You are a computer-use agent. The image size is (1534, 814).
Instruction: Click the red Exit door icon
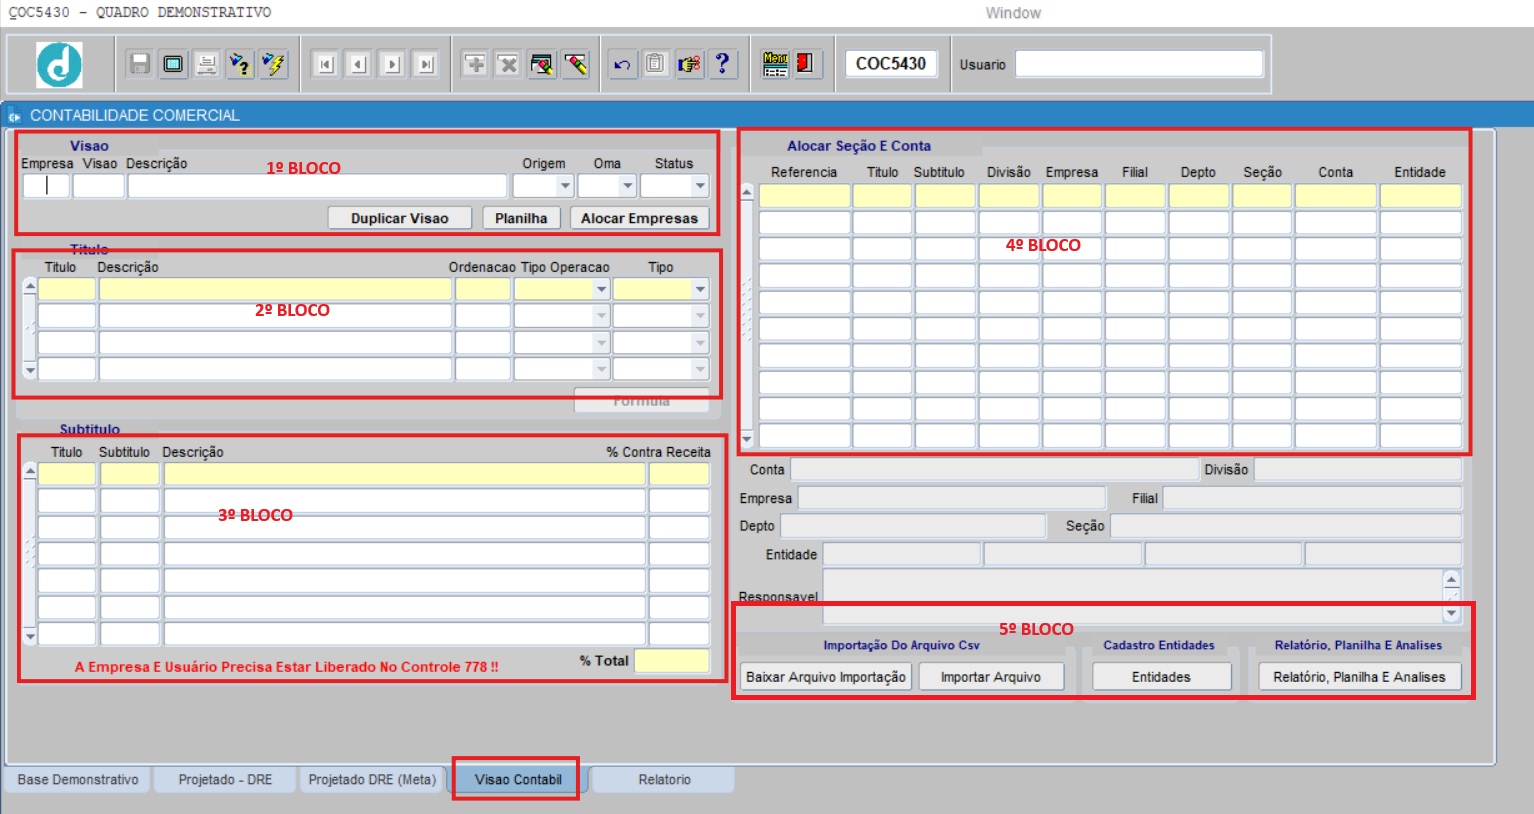[805, 64]
